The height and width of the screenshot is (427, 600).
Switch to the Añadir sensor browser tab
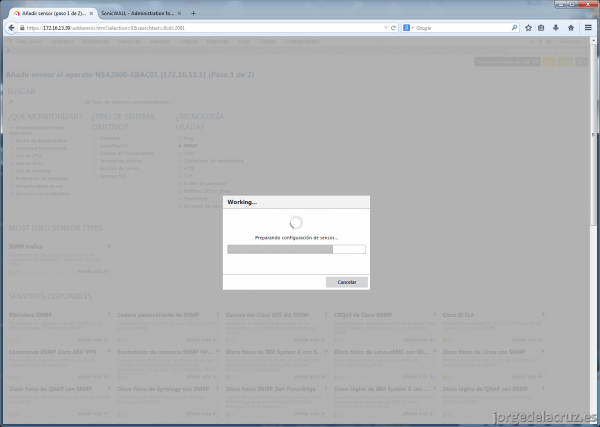click(x=53, y=13)
